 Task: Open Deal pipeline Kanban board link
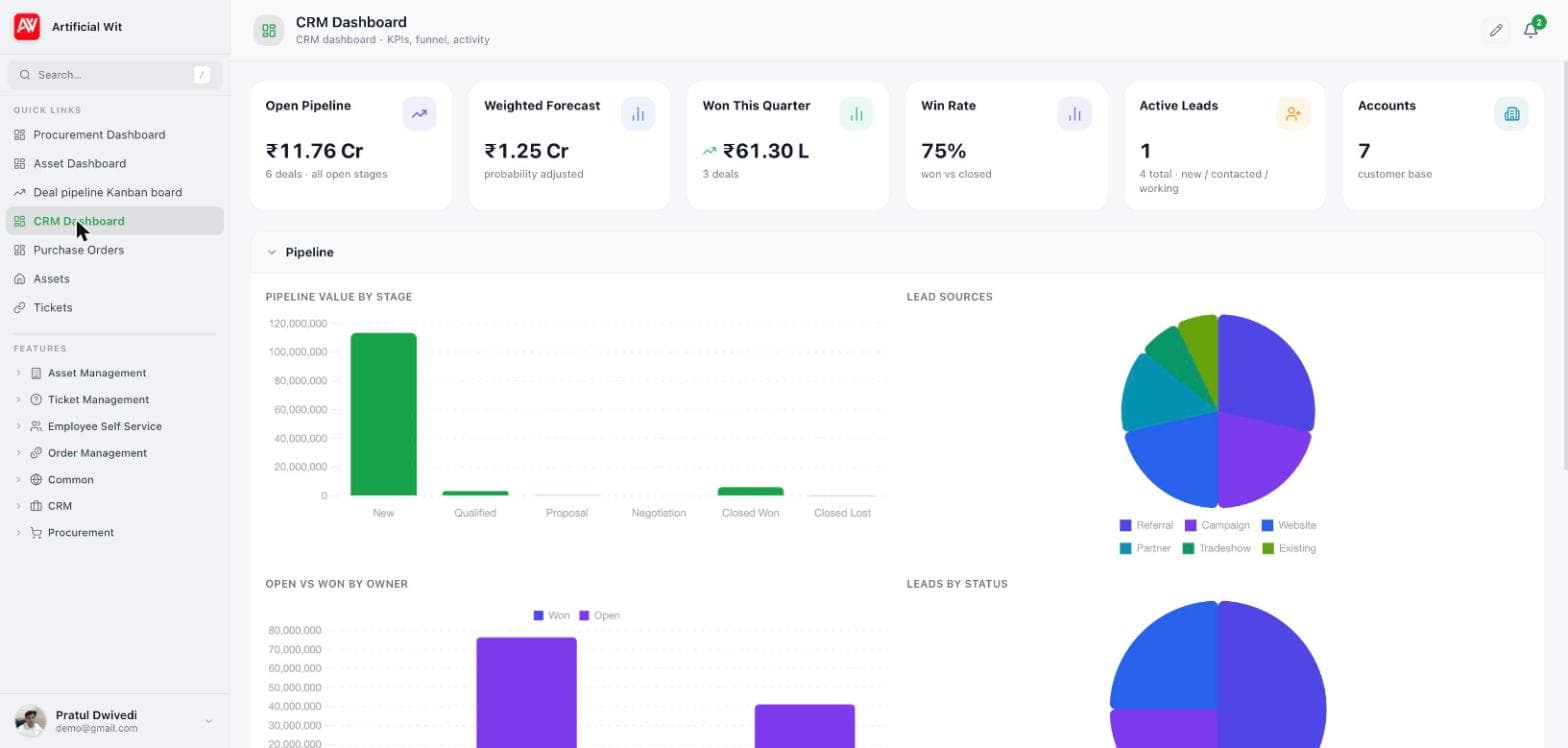pos(115,192)
